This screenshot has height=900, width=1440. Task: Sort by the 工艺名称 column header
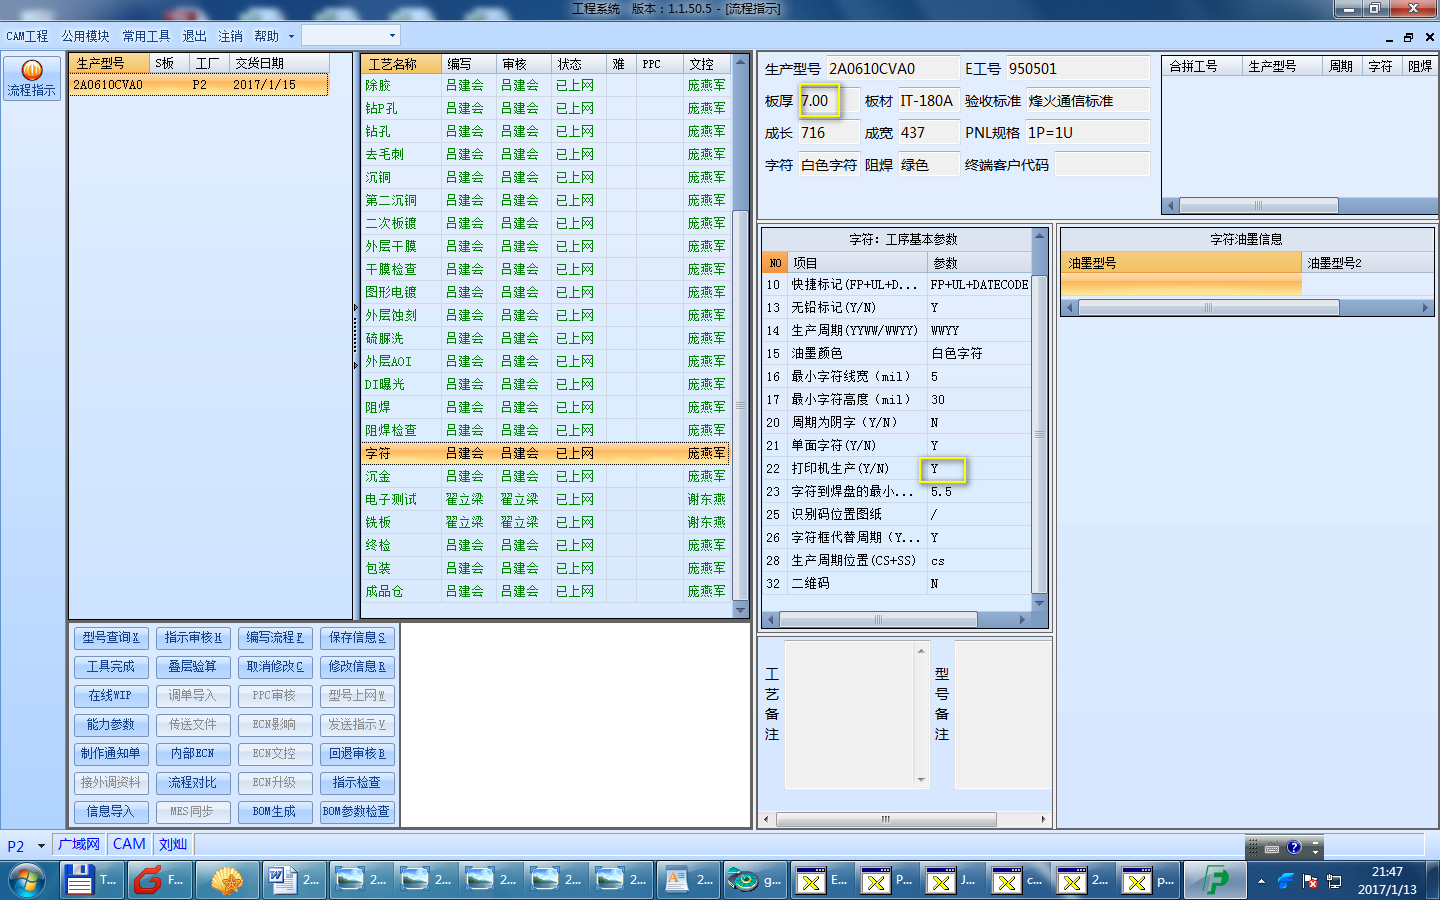coord(401,64)
